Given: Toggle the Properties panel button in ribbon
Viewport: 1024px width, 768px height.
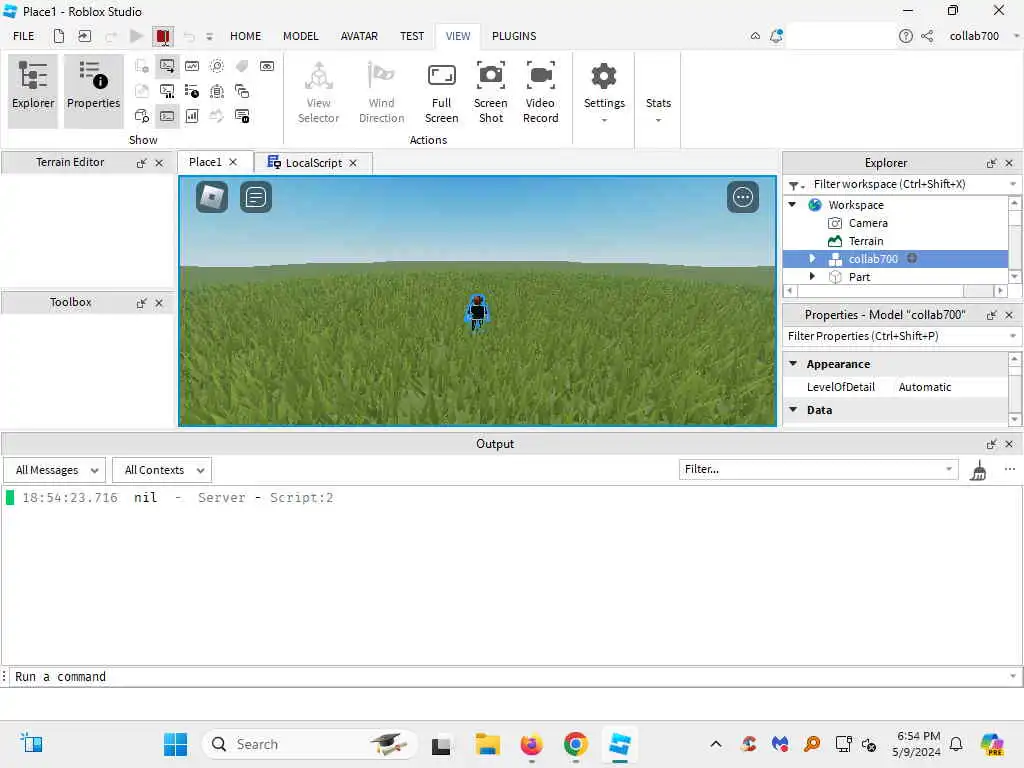Looking at the screenshot, I should pos(93,91).
